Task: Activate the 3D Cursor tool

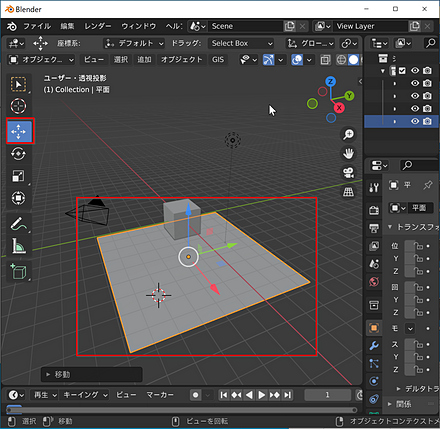Action: tap(18, 106)
